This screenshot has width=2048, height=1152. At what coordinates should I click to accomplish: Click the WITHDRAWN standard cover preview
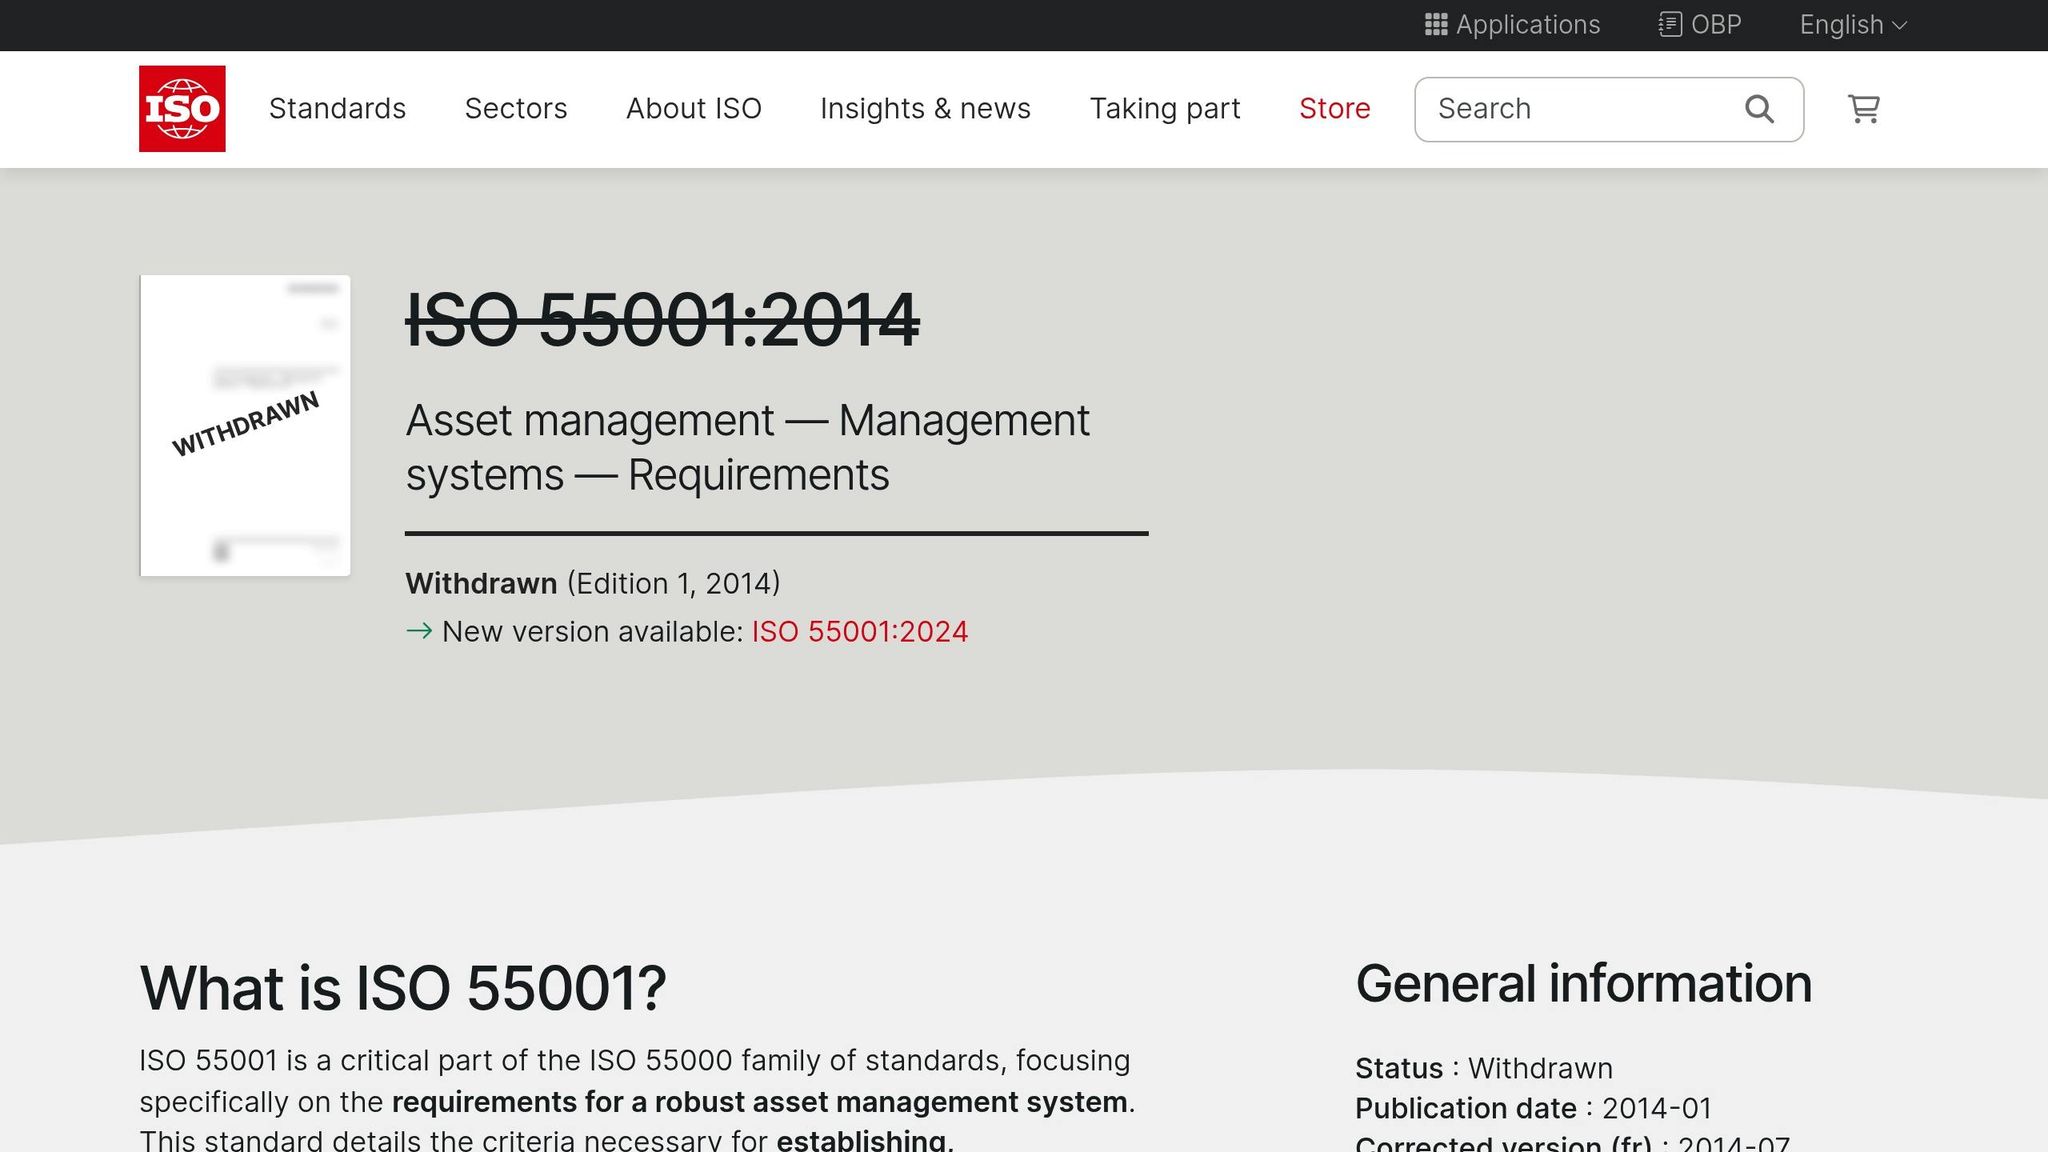(x=245, y=424)
